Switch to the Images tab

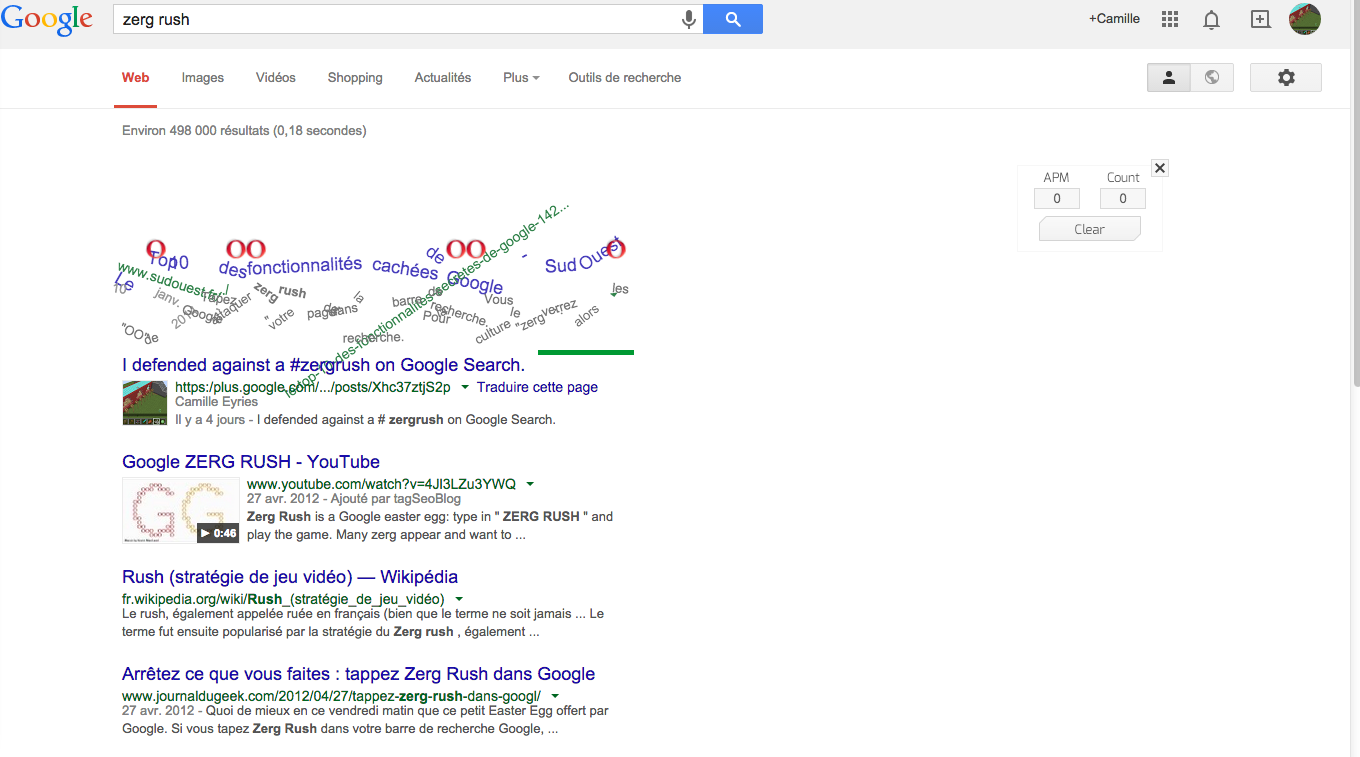point(203,77)
